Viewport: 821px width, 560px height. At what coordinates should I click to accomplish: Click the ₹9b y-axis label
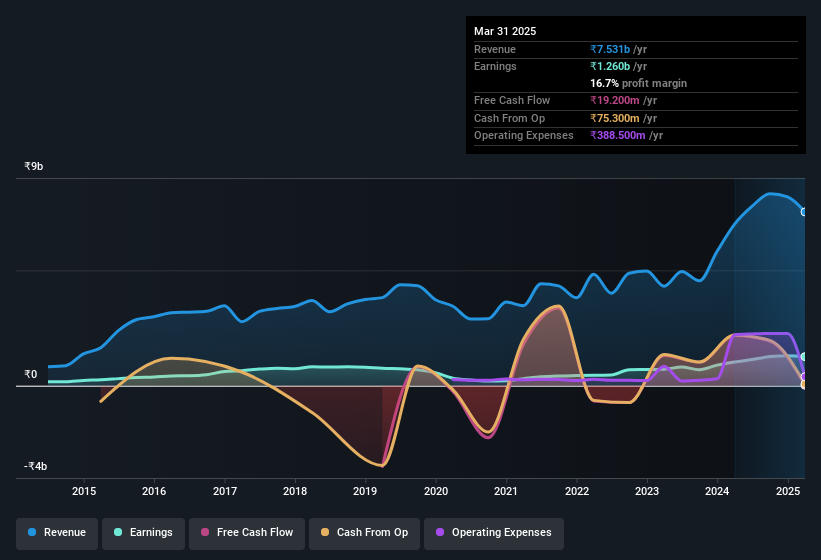click(34, 166)
